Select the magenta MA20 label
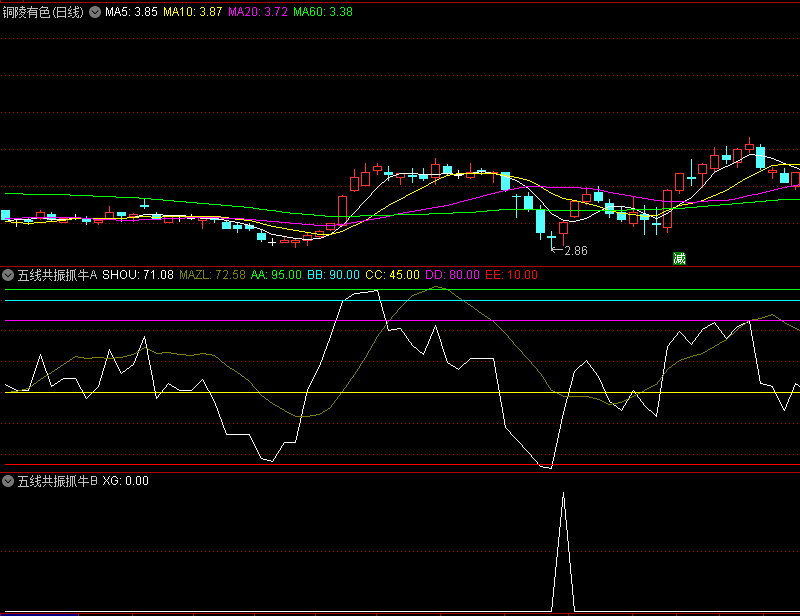The height and width of the screenshot is (616, 800). click(258, 13)
